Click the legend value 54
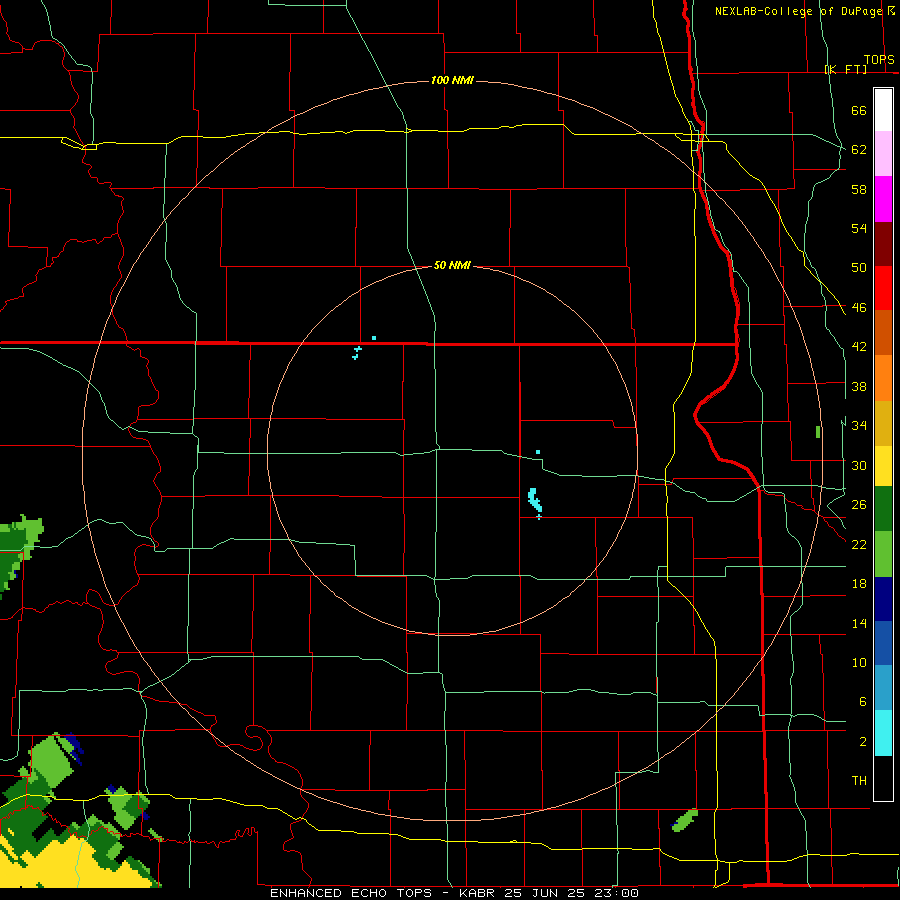The image size is (900, 900). tap(859, 228)
